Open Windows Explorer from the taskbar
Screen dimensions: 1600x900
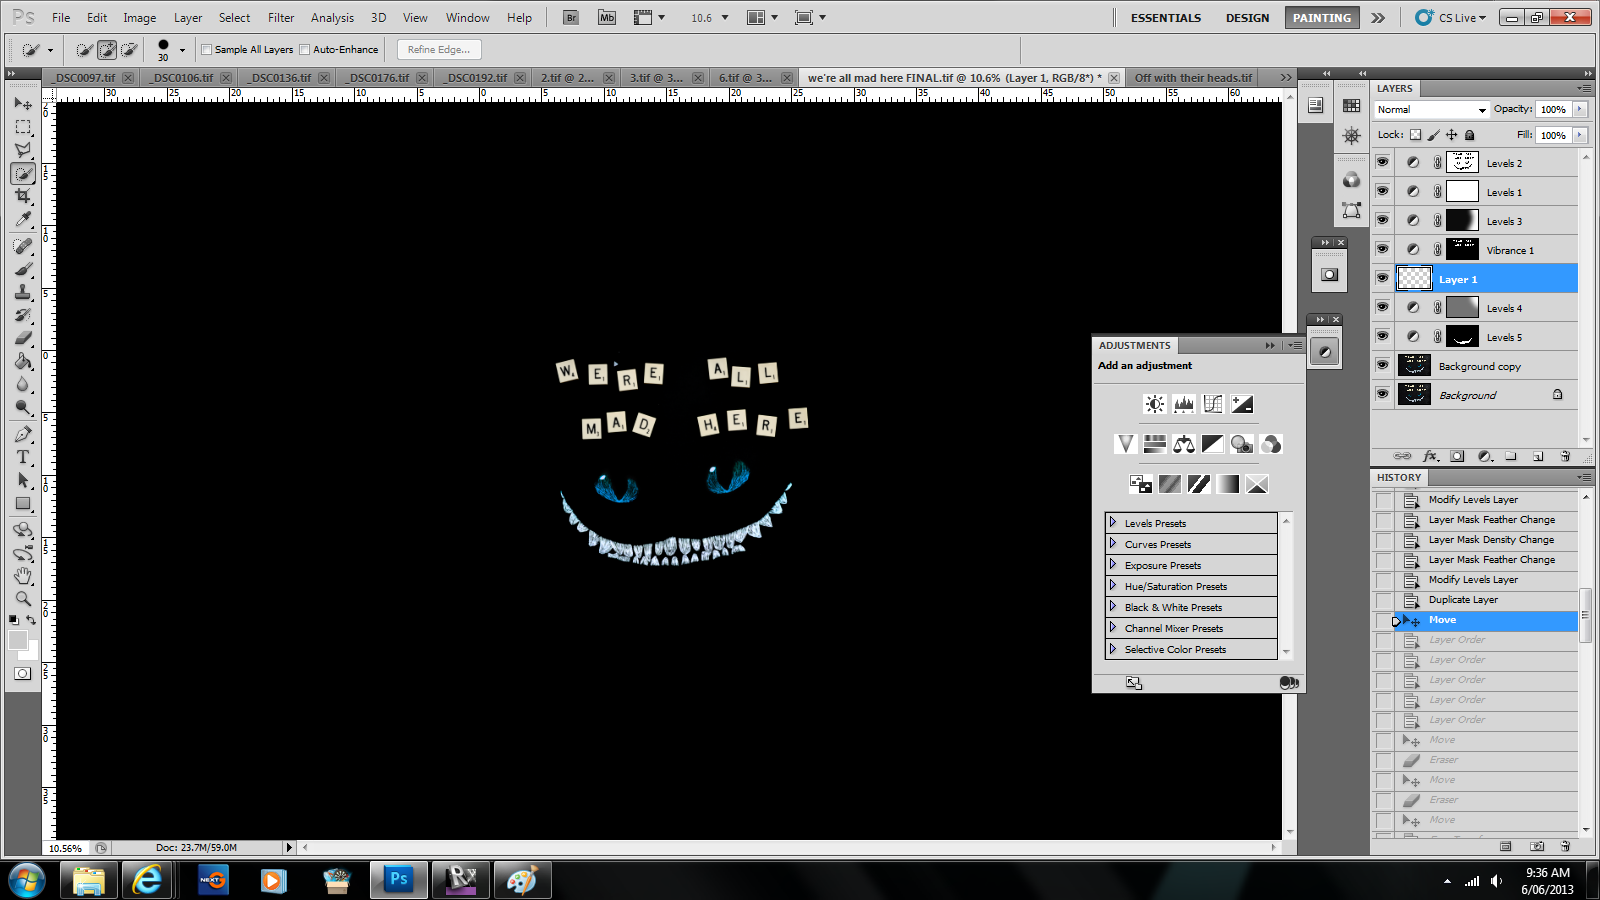point(88,880)
